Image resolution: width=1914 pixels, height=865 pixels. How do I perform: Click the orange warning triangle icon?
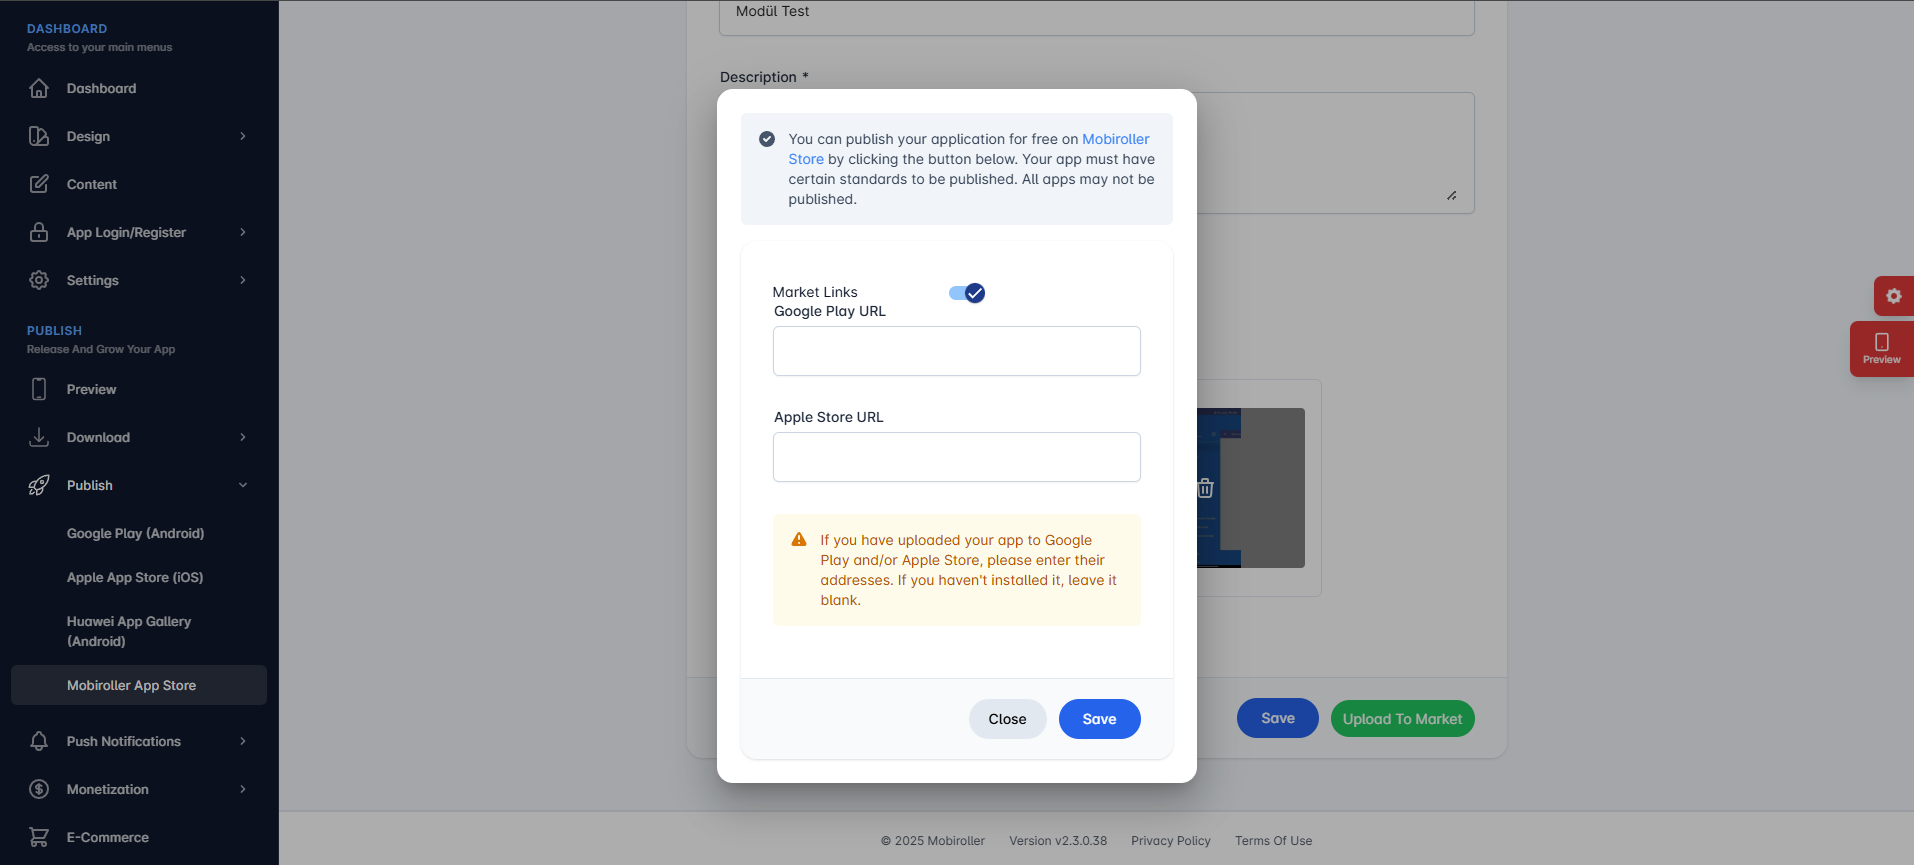[799, 540]
